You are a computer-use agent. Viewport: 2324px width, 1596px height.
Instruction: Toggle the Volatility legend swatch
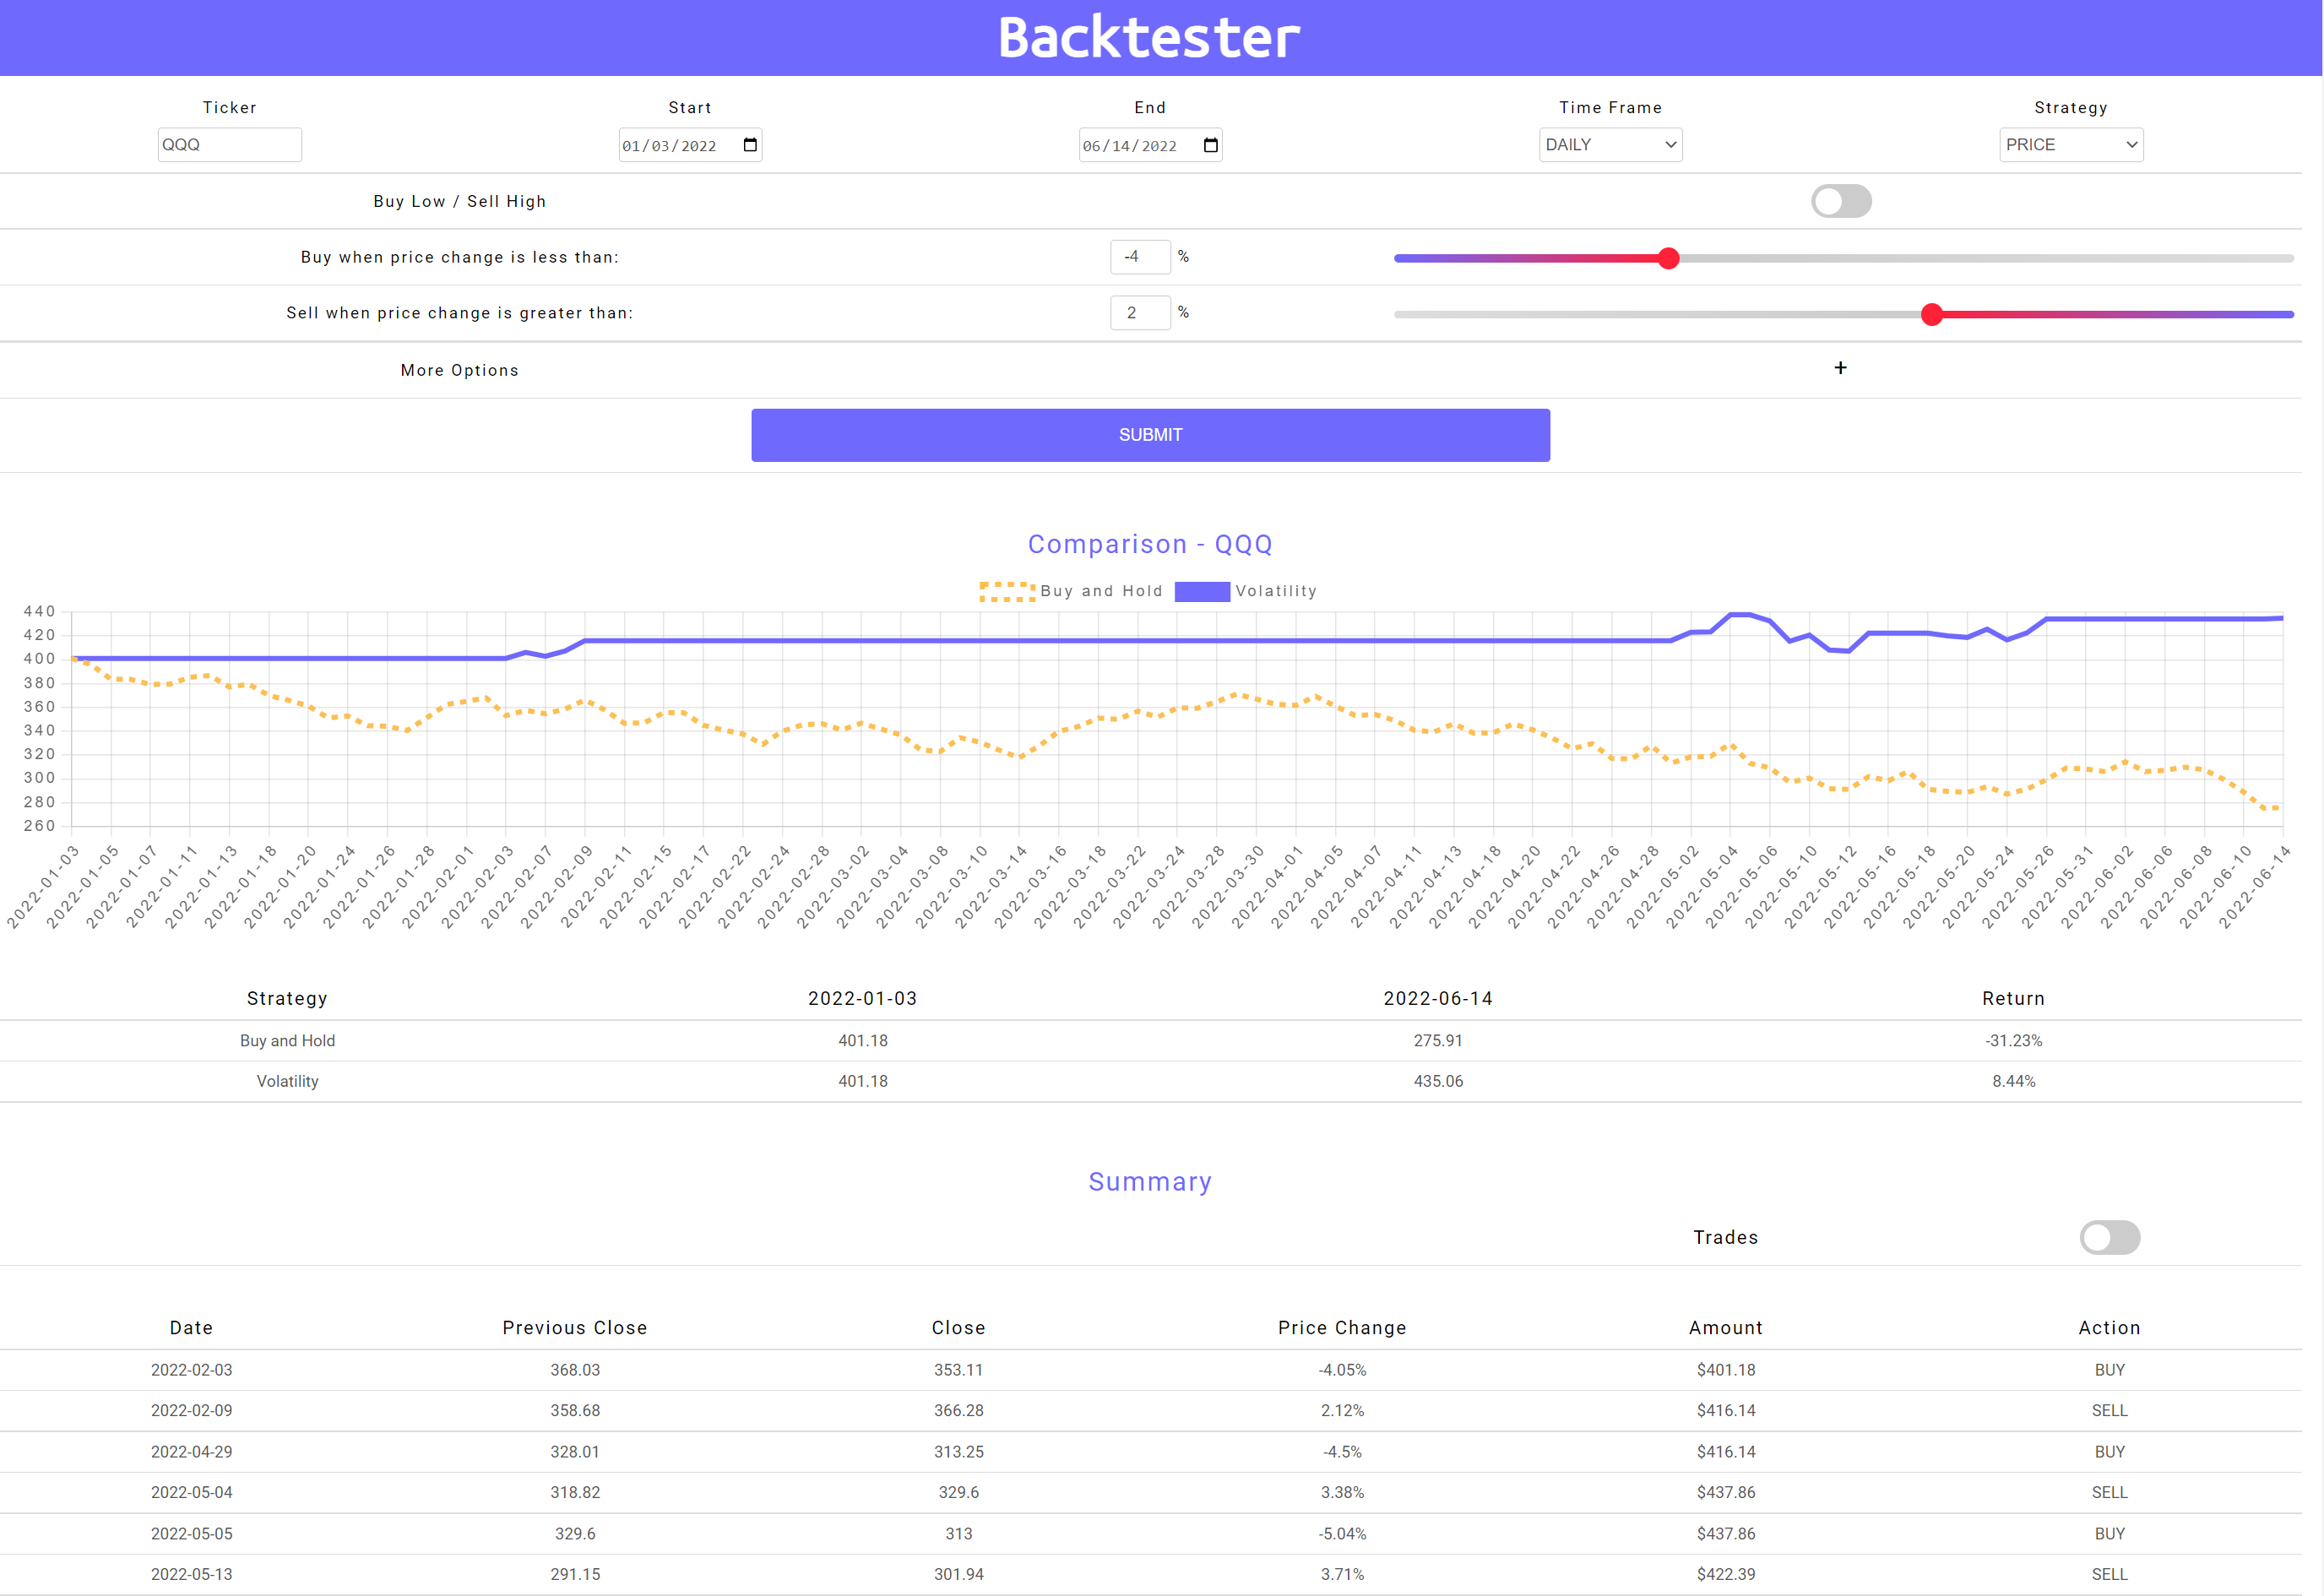pyautogui.click(x=1202, y=591)
